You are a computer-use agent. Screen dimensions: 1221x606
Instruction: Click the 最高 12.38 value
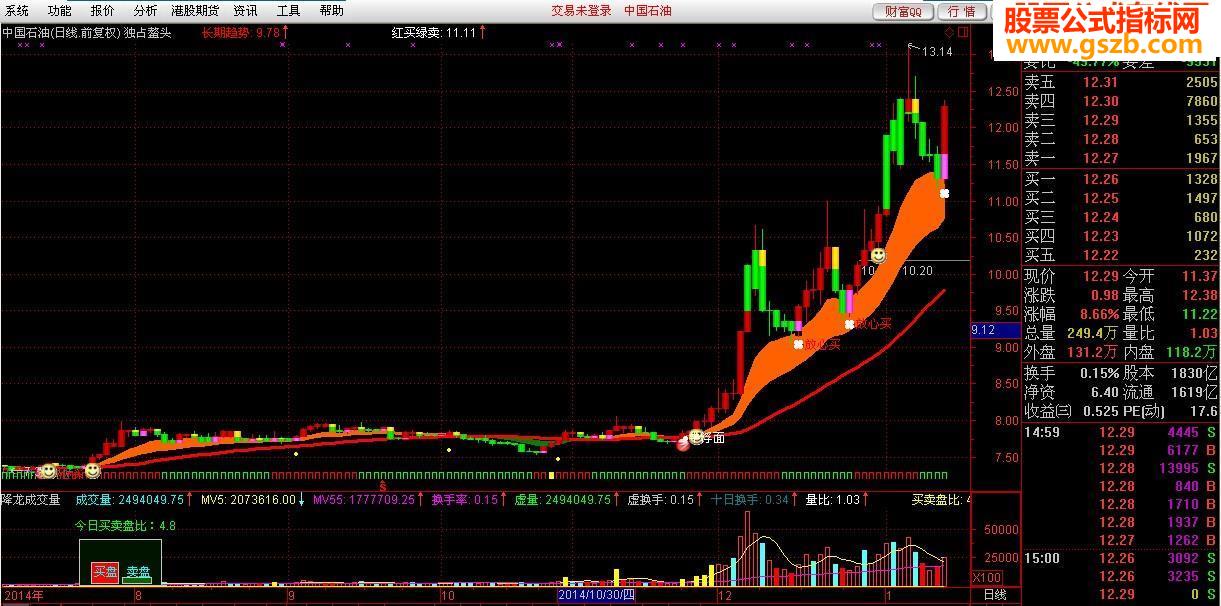click(1198, 295)
